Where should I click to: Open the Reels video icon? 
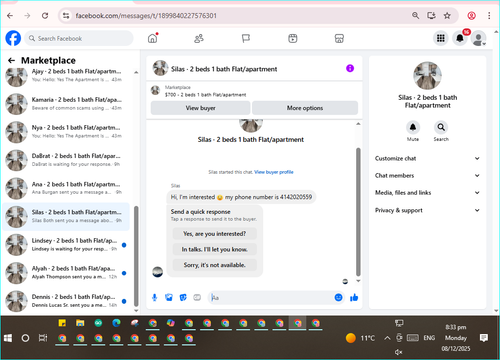pos(293,39)
